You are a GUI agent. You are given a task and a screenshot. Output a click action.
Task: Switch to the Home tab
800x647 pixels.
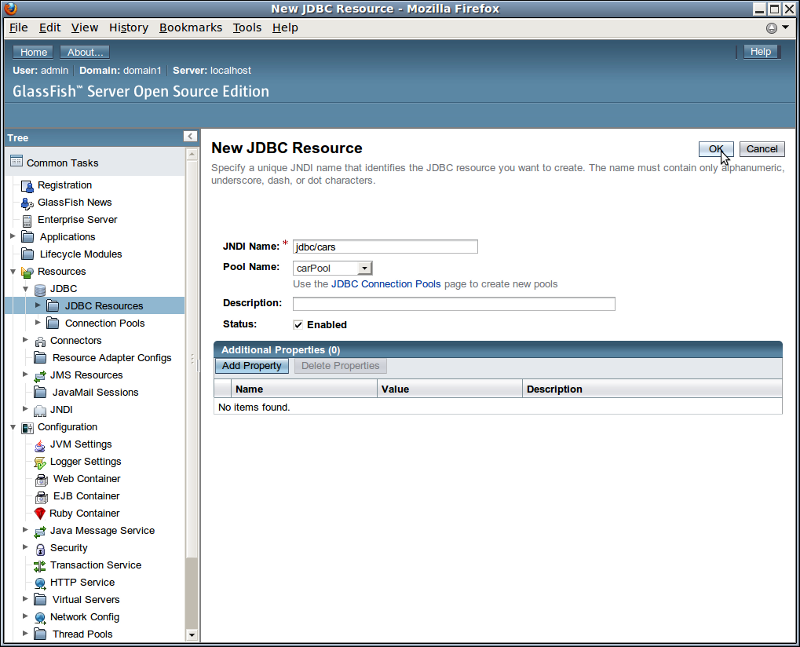coord(34,51)
